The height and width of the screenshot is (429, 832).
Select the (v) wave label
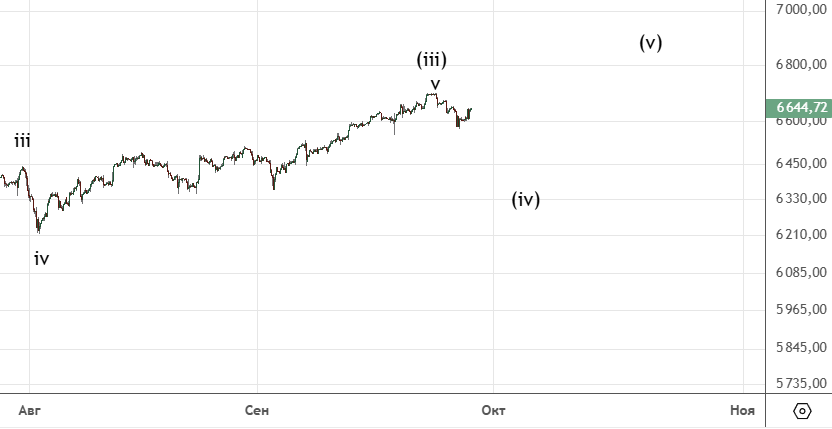pyautogui.click(x=651, y=43)
